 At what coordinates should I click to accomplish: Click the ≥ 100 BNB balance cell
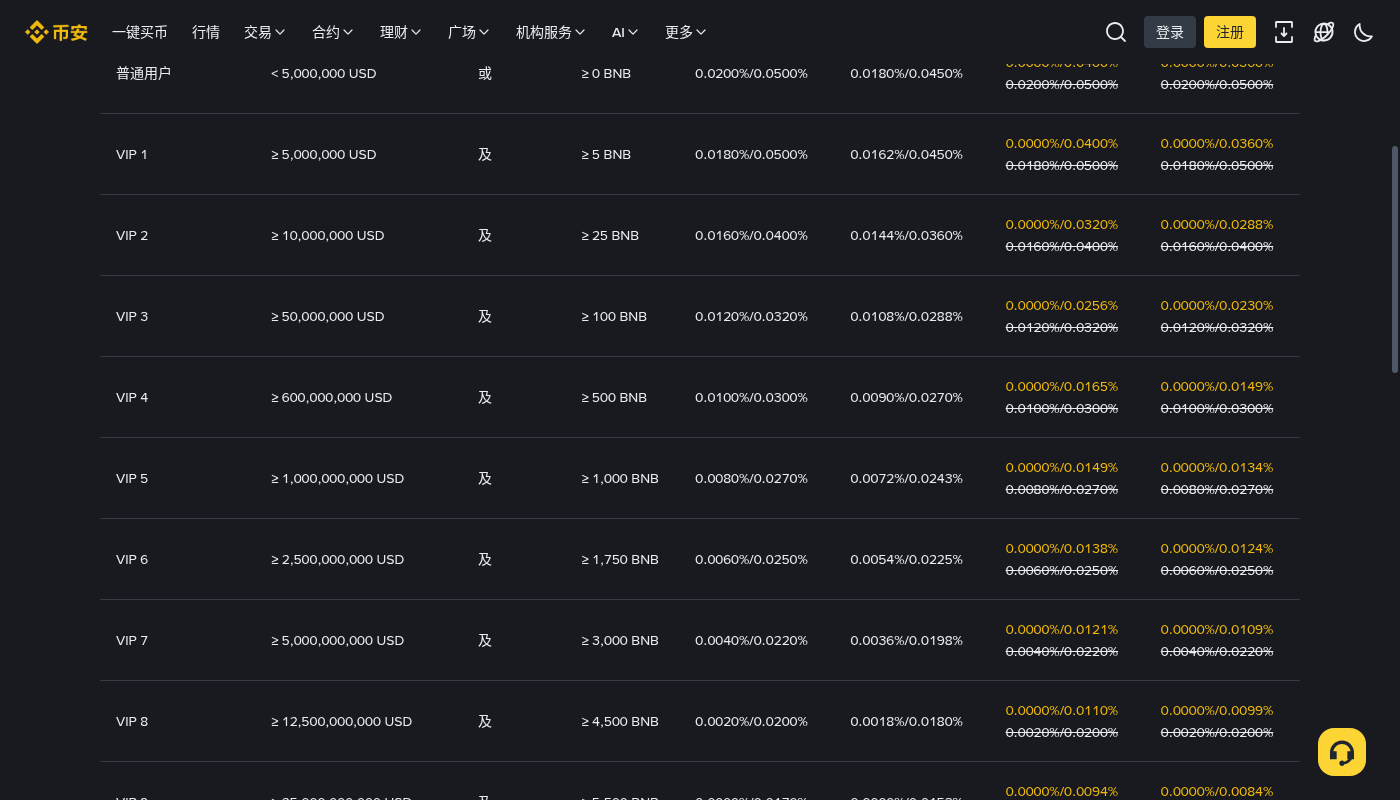[614, 316]
